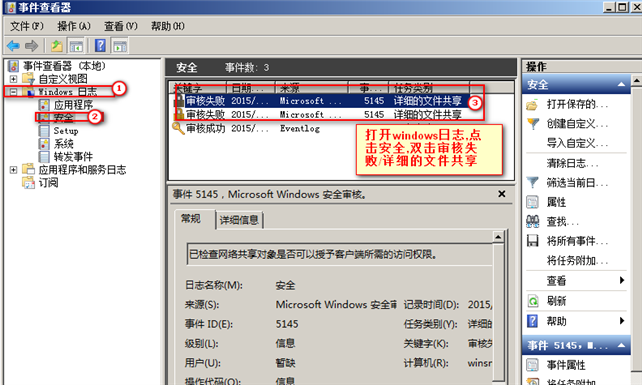Click the 刷新 action
The image size is (642, 385).
coord(556,301)
